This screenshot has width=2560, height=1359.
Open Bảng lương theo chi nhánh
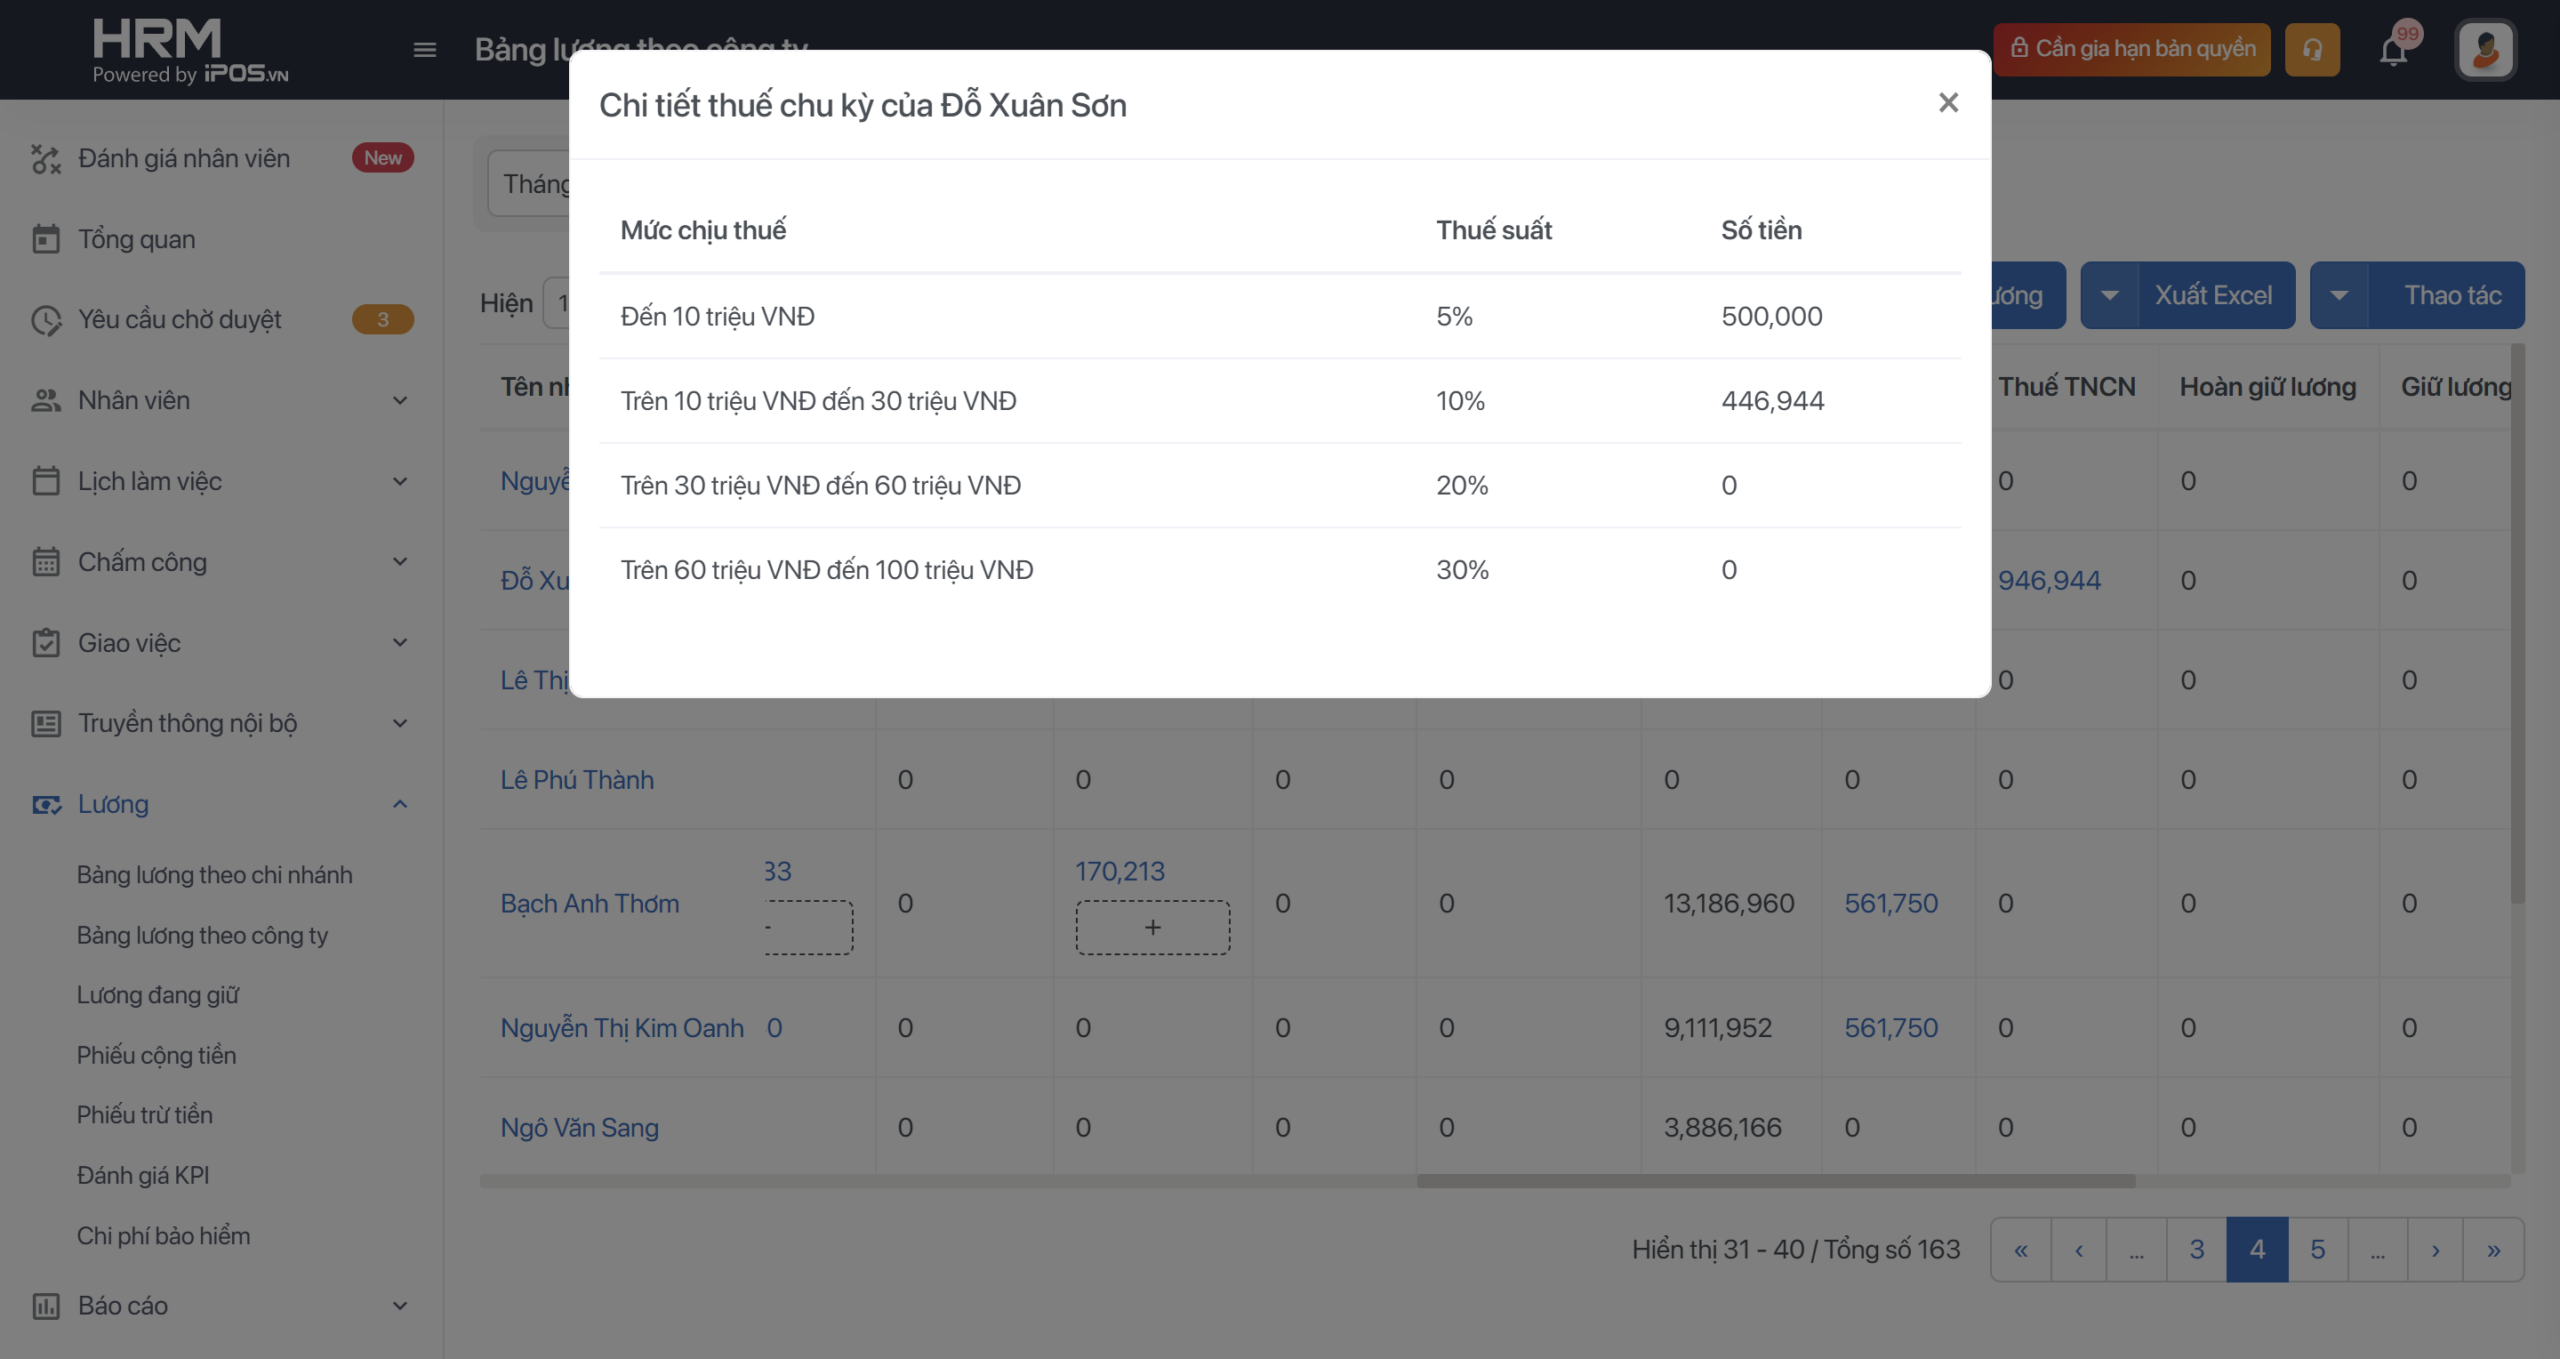pyautogui.click(x=215, y=875)
